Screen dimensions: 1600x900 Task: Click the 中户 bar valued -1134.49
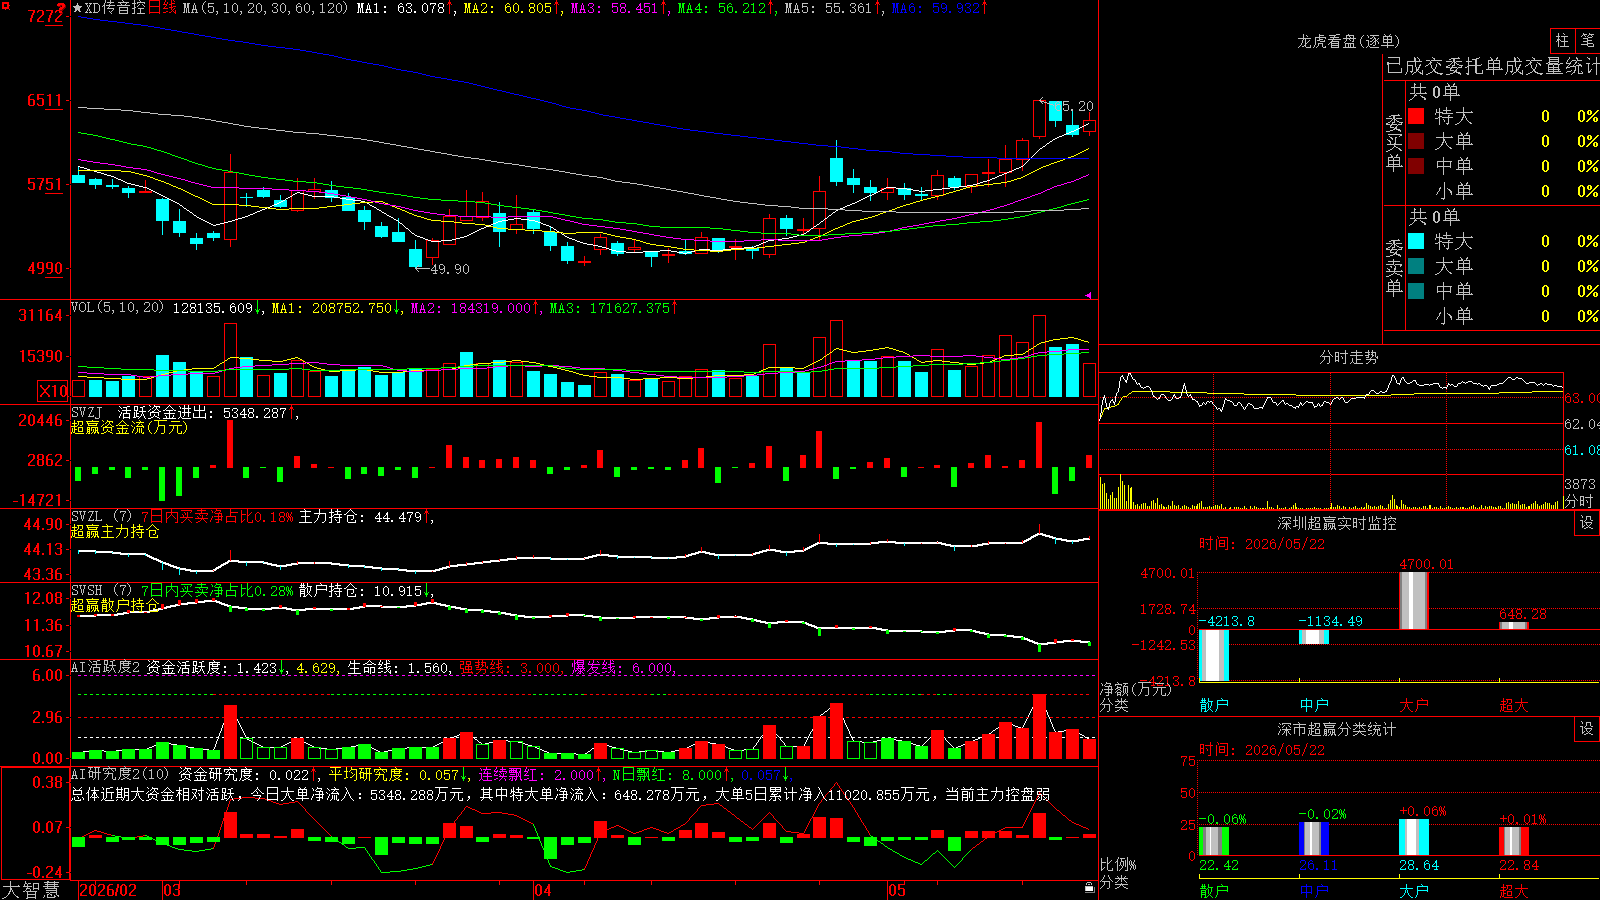[x=1314, y=637]
